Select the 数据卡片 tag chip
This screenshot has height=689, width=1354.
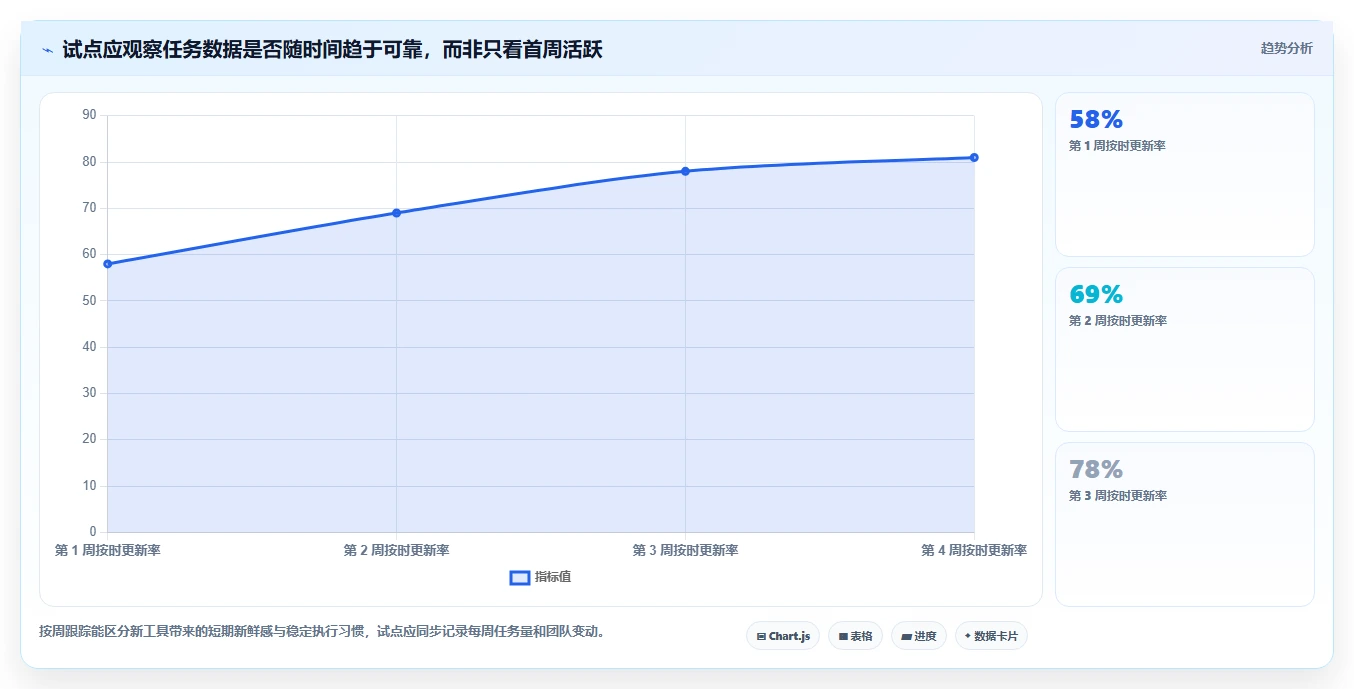[x=991, y=636]
